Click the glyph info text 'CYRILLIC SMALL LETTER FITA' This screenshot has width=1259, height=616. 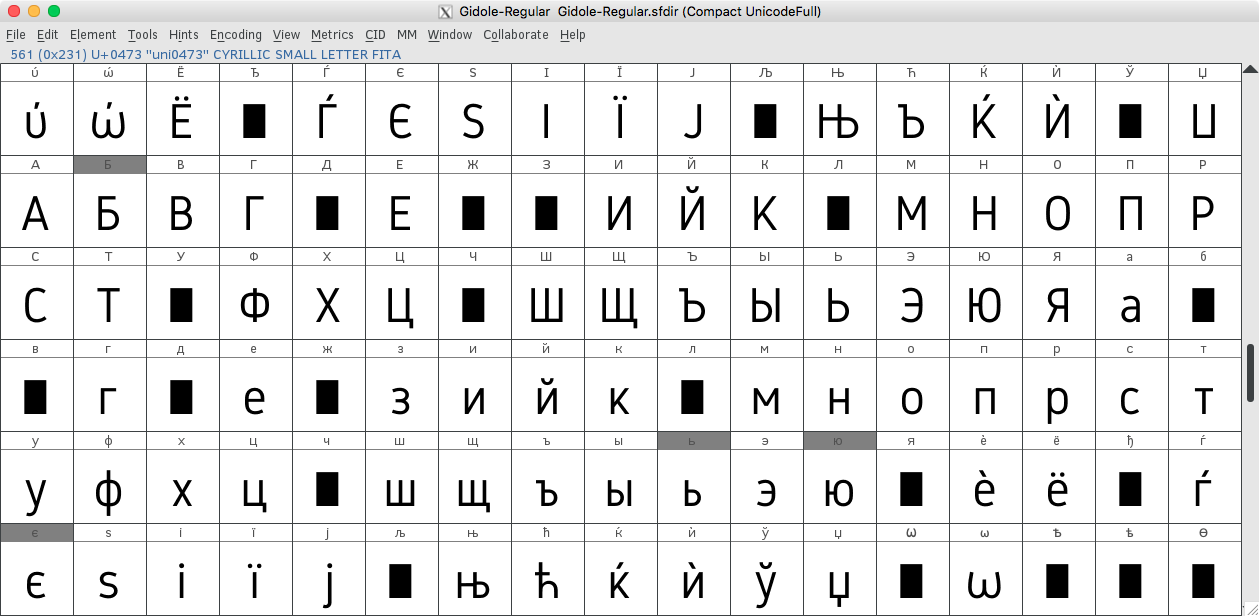click(x=307, y=55)
